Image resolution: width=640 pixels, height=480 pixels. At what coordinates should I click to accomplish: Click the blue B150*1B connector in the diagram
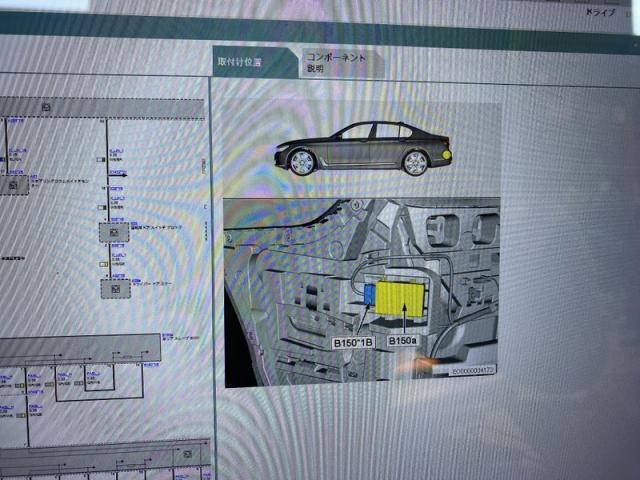[x=371, y=295]
